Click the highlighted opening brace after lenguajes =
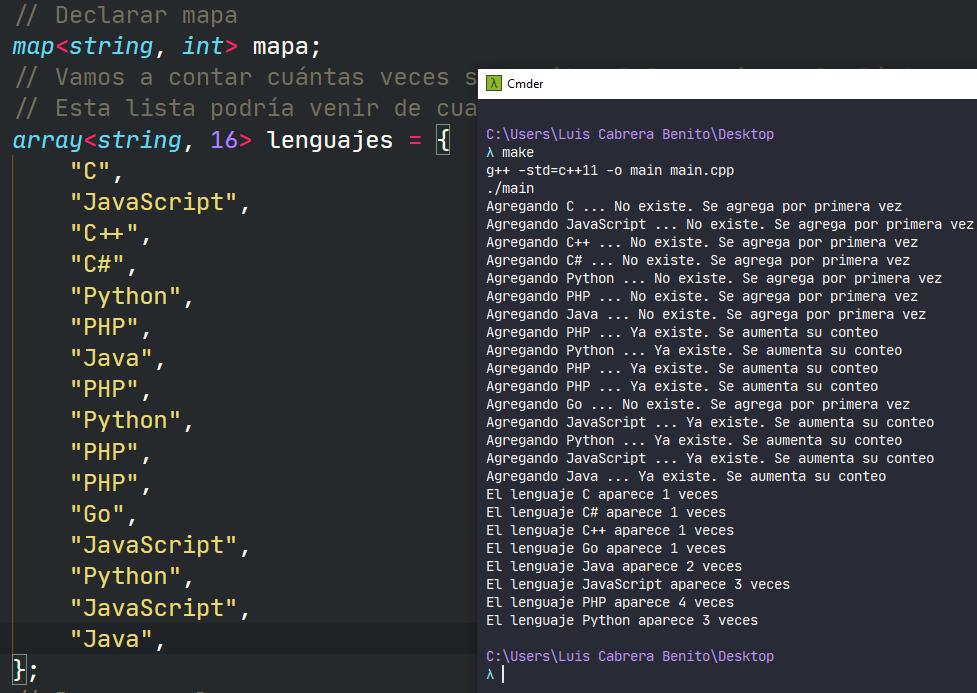The width and height of the screenshot is (977, 693). 443,140
